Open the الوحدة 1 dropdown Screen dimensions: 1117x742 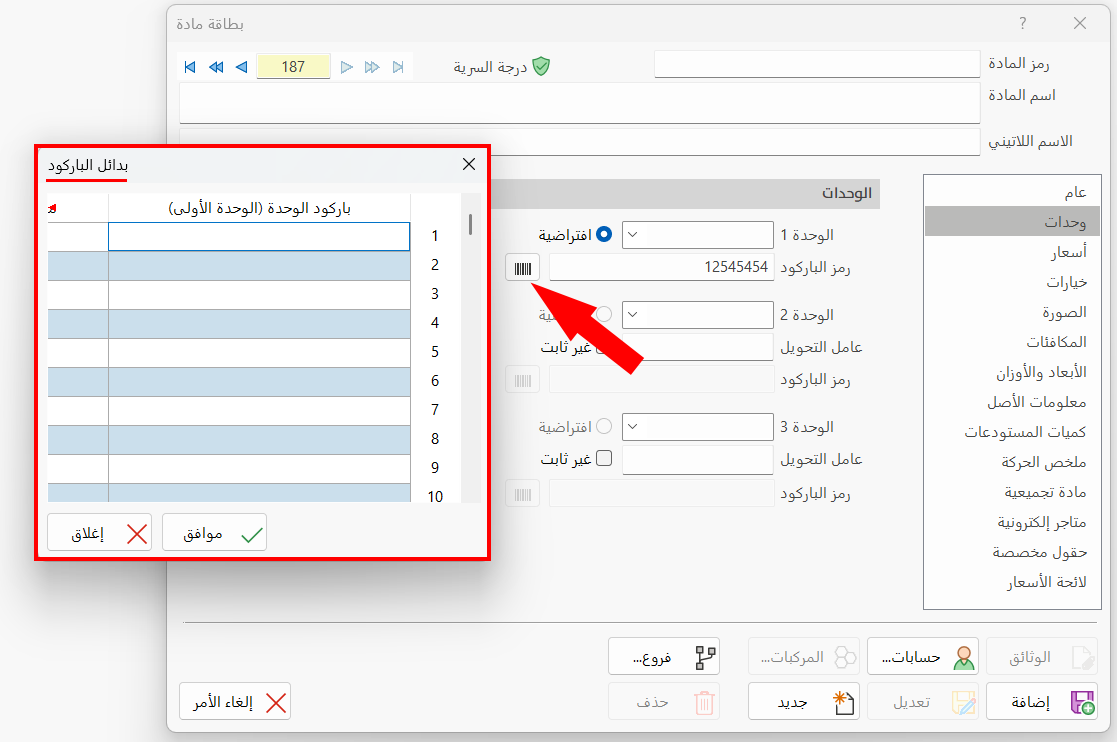point(697,235)
